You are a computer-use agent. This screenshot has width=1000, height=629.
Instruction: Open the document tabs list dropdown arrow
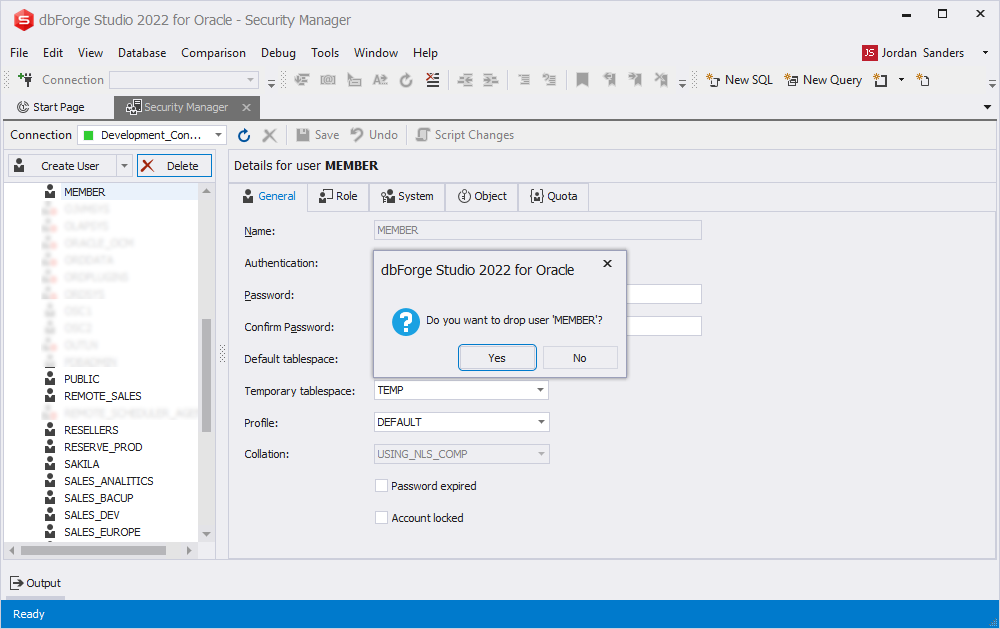click(x=987, y=107)
